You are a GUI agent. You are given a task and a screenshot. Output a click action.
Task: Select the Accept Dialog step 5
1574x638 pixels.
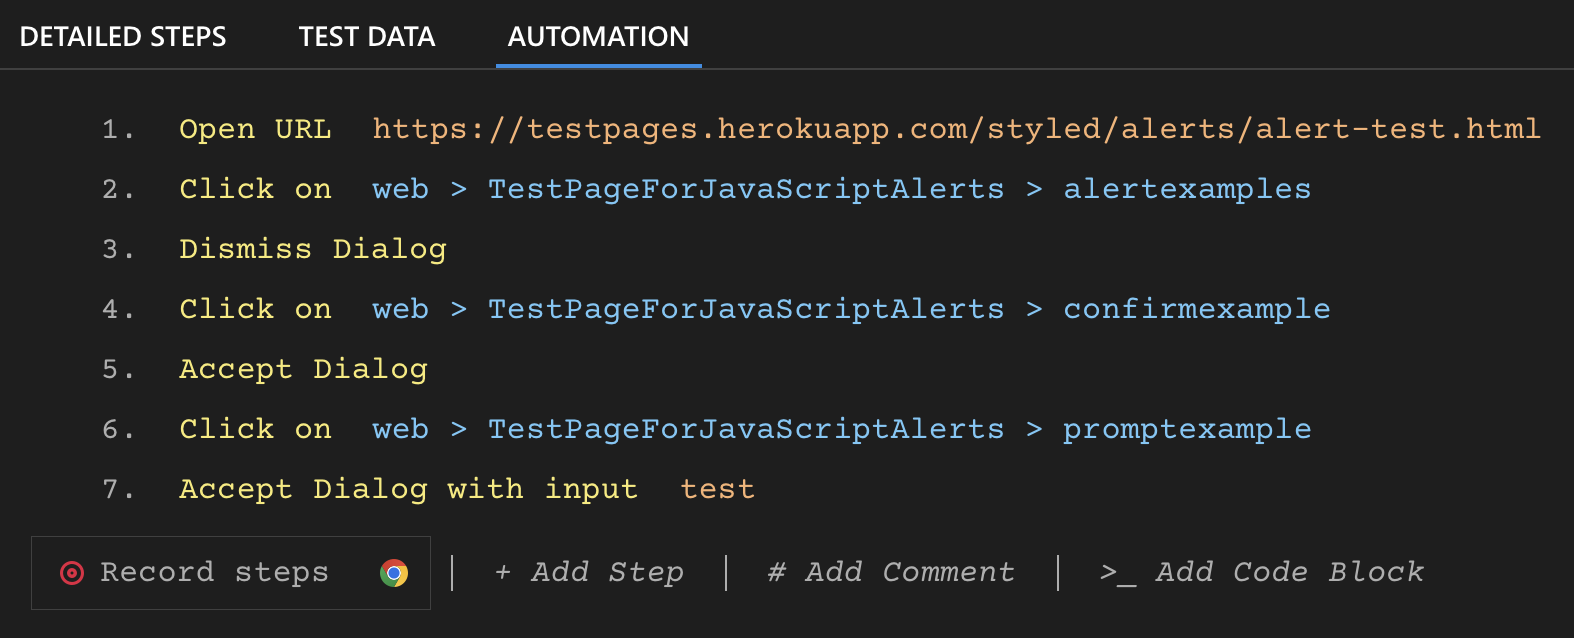click(x=303, y=368)
